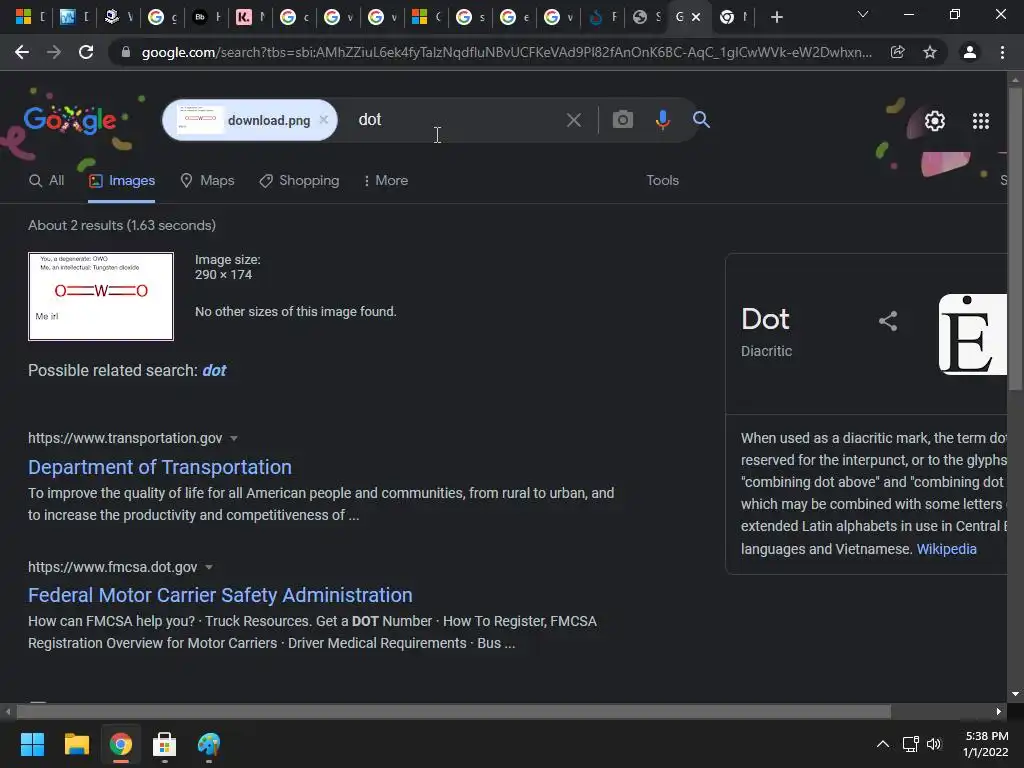This screenshot has height=768, width=1024.
Task: Click the 'About 2 results' stats text
Action: point(122,225)
